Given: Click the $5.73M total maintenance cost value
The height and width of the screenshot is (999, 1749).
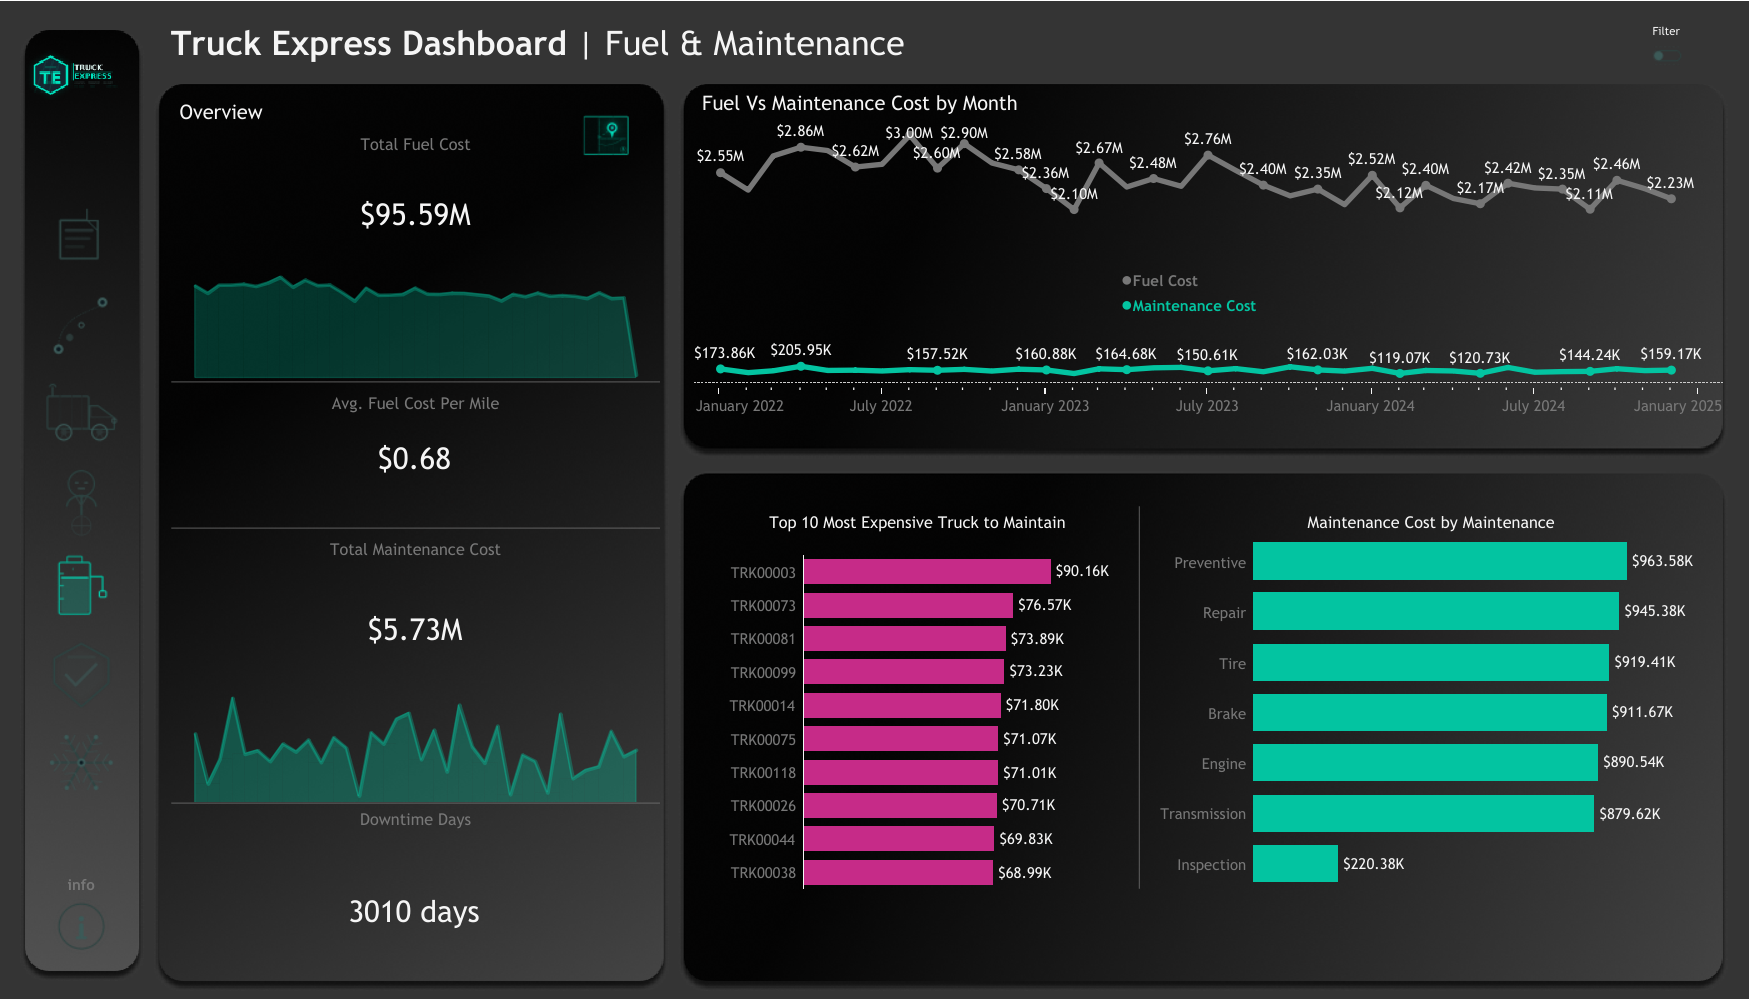Looking at the screenshot, I should (x=415, y=629).
